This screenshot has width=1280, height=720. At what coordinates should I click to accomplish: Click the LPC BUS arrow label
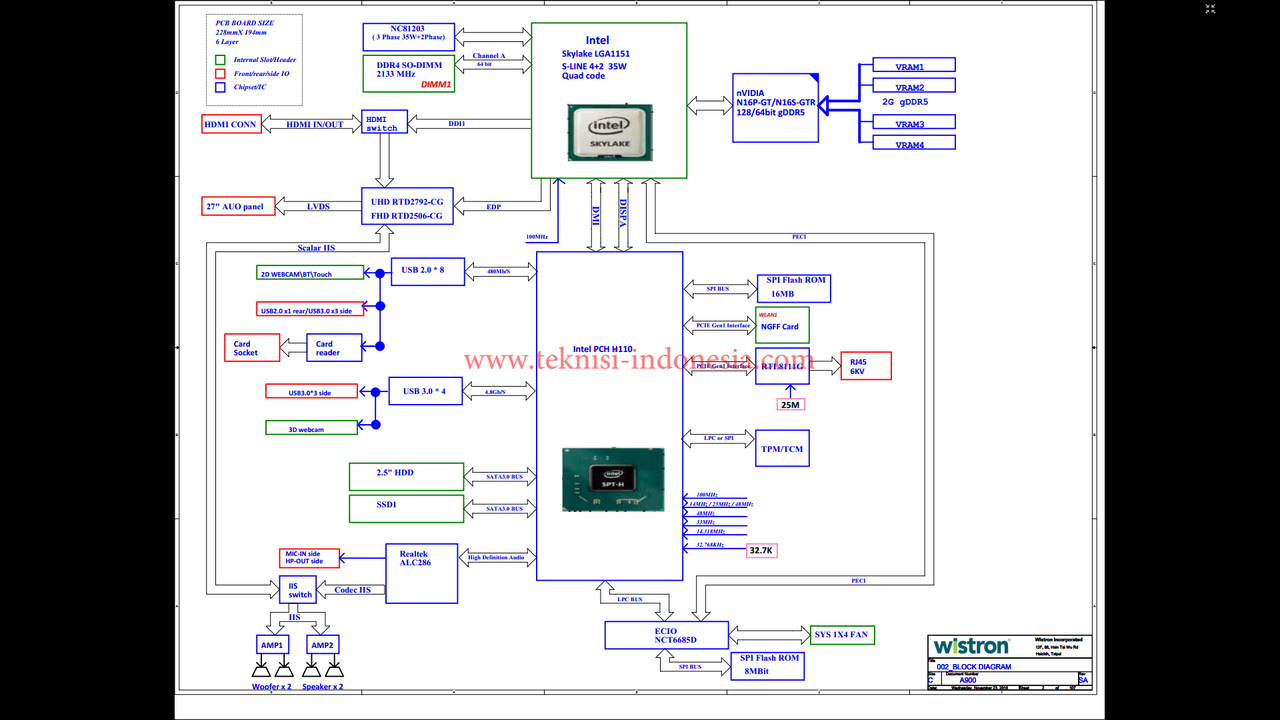pos(629,599)
